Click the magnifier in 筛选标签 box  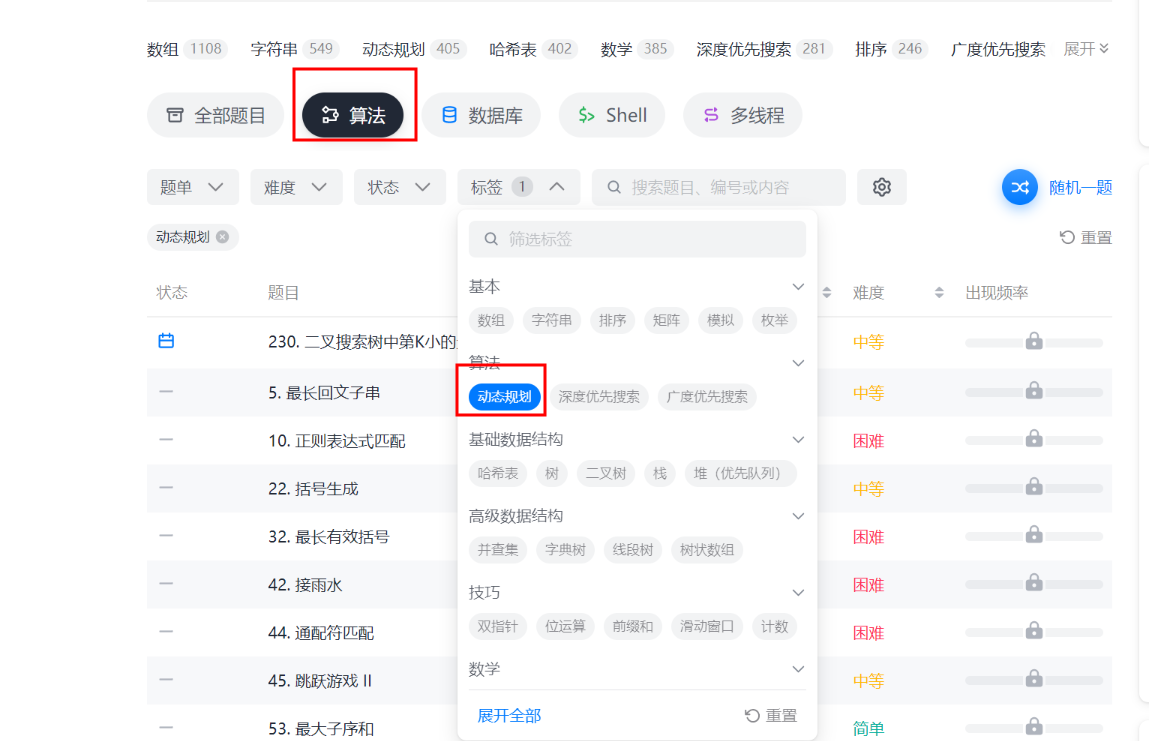click(491, 239)
